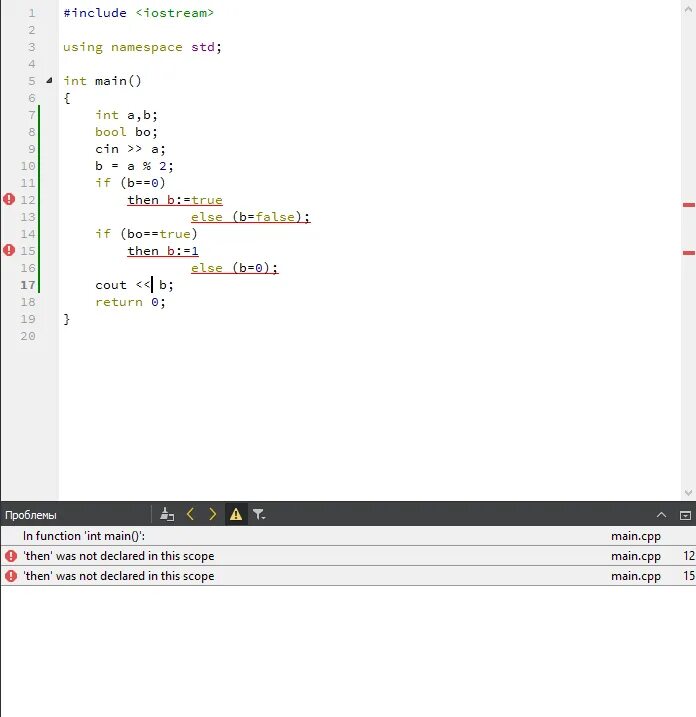Collapse the main() function fold arrow
This screenshot has height=717, width=696.
pyautogui.click(x=49, y=80)
